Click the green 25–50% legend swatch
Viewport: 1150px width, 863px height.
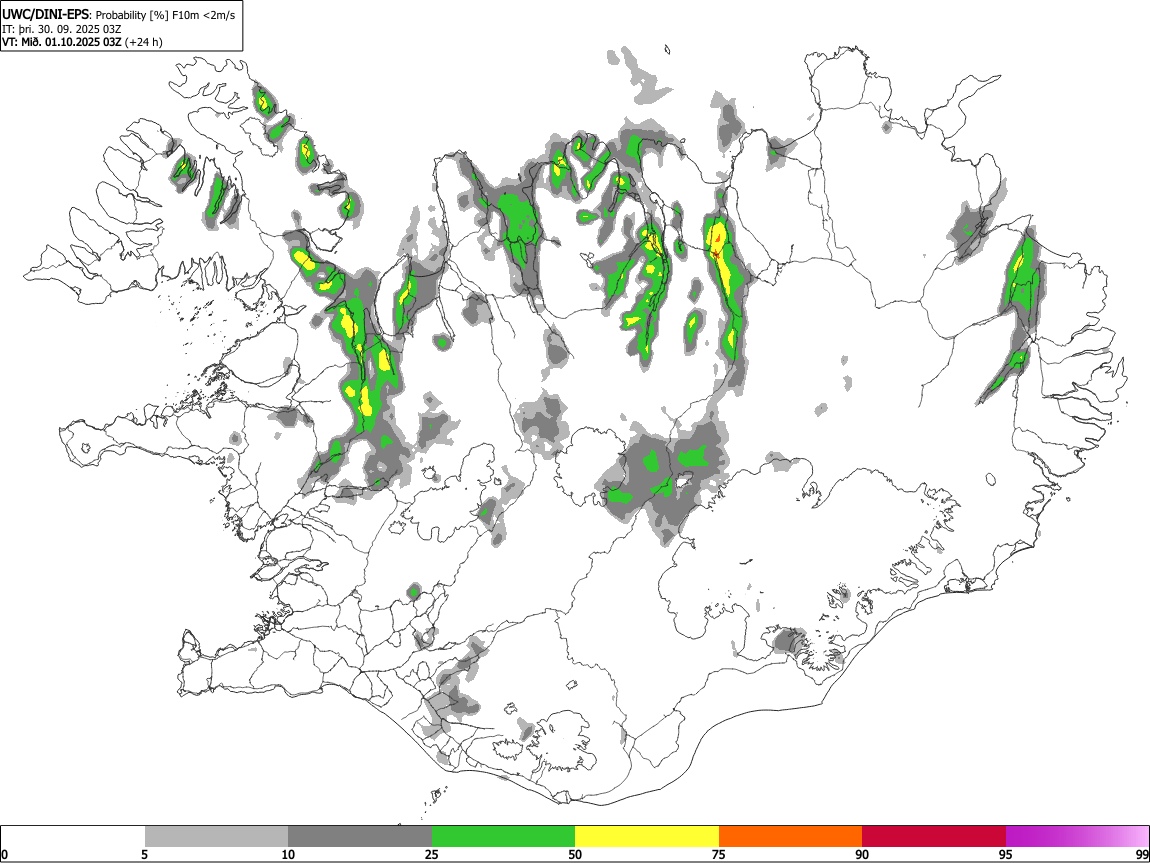coord(503,837)
